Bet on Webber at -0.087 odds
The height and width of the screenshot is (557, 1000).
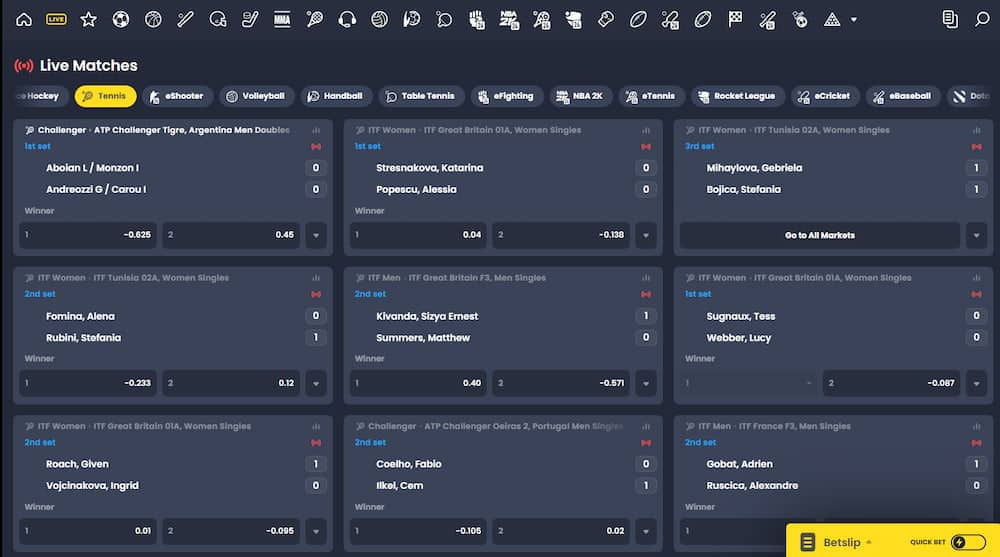click(x=891, y=383)
